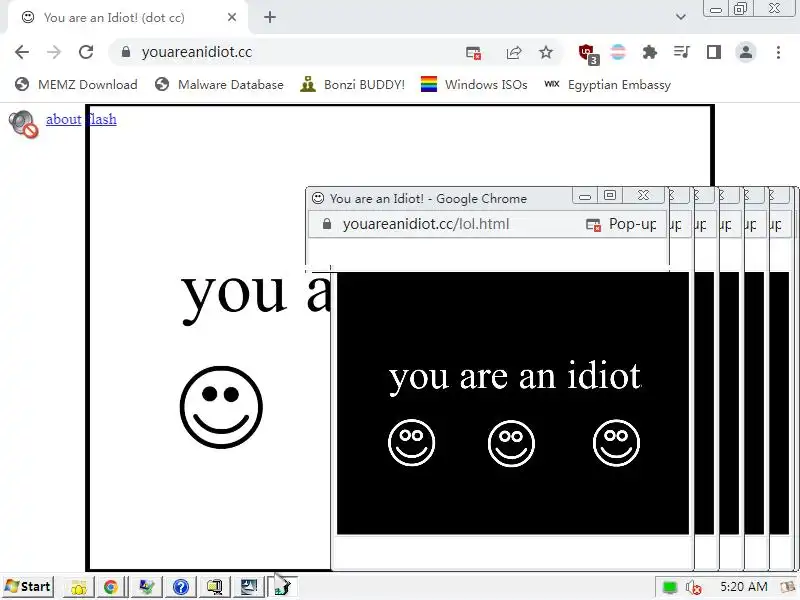Click the popup's Pop-up blocked indicator
Screen dimensions: 800x600
[621, 224]
